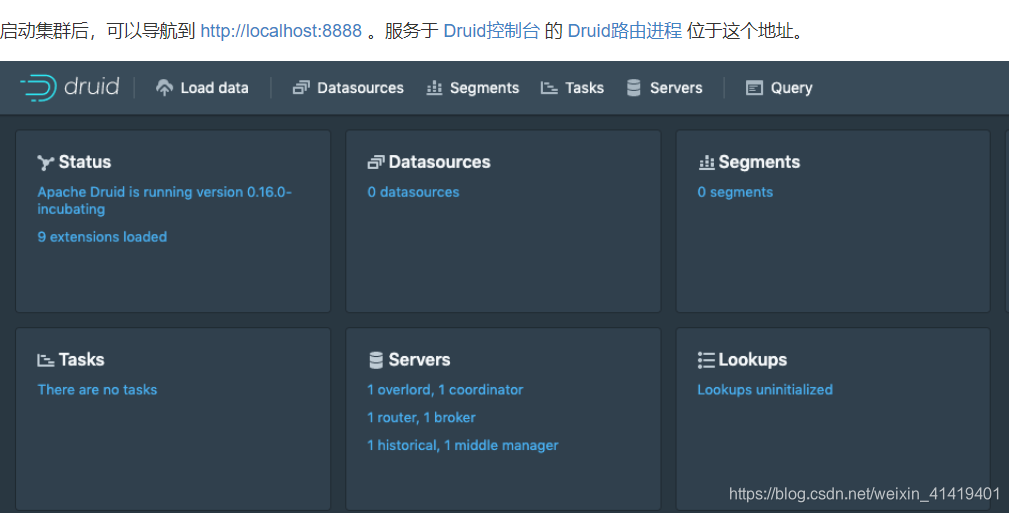Click the Lookups card heading

tap(753, 360)
